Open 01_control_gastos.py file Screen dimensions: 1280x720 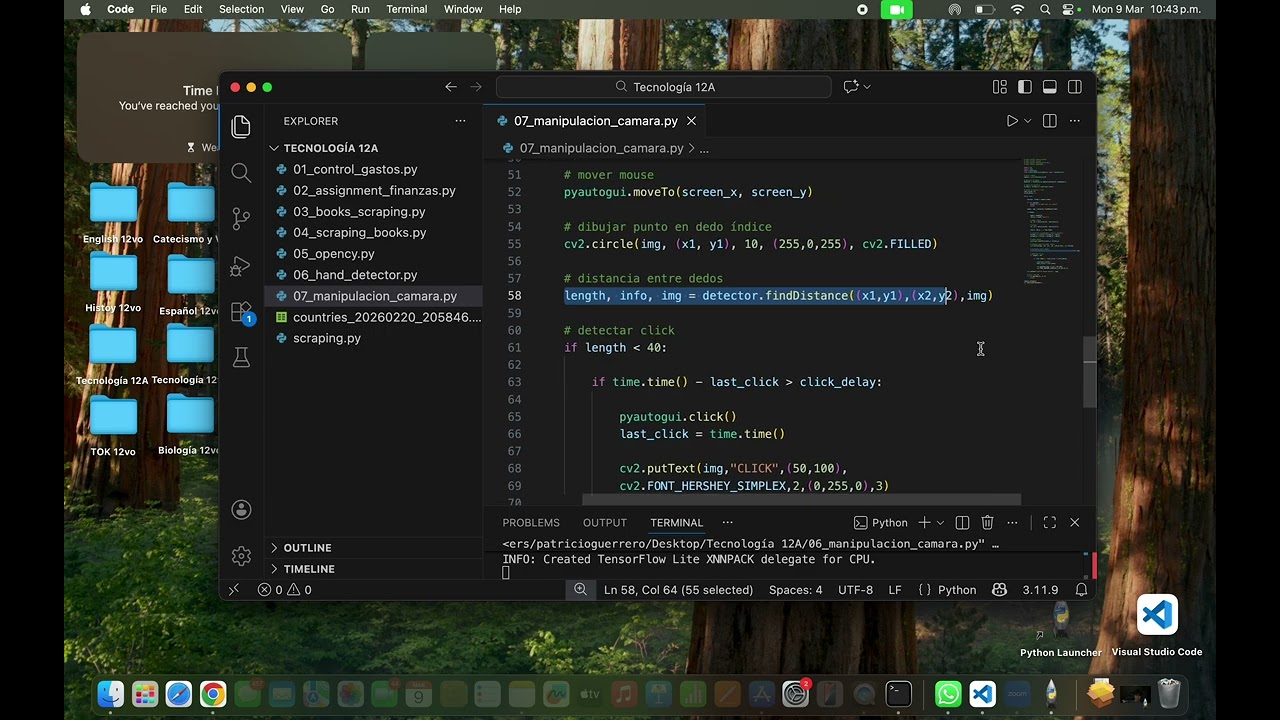355,170
